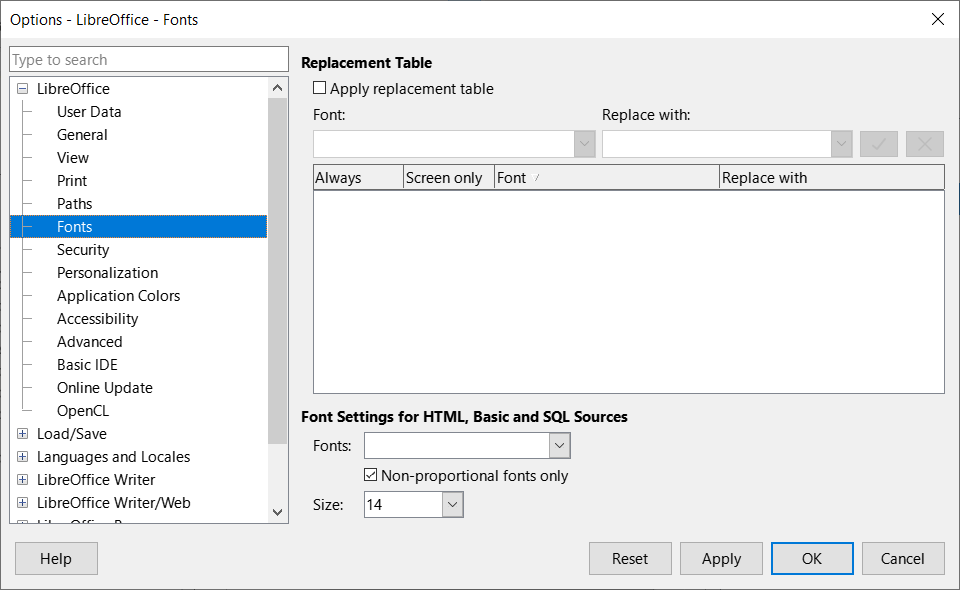Confirm font replacement with the checkmark icon
This screenshot has width=960, height=590.
click(878, 143)
